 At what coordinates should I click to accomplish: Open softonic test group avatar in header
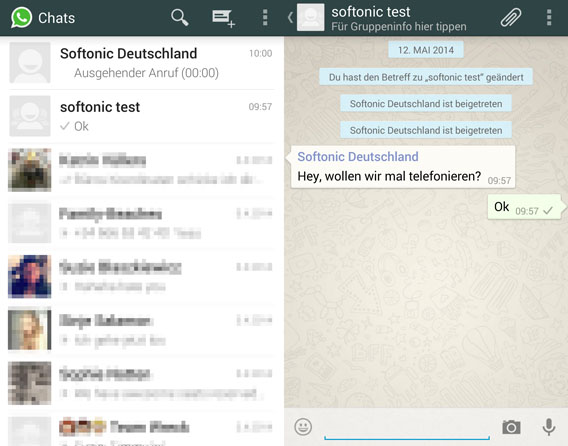(310, 17)
